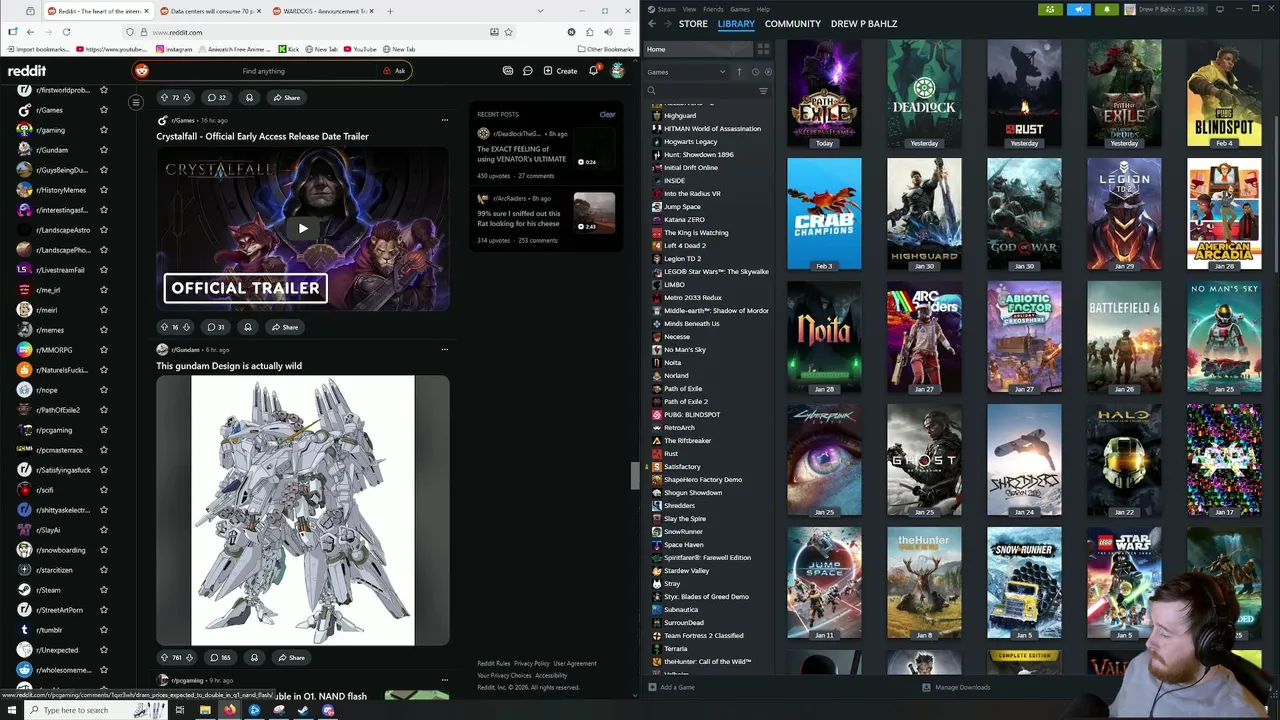
Task: Show ready-to-play games in Steam library
Action: click(767, 72)
